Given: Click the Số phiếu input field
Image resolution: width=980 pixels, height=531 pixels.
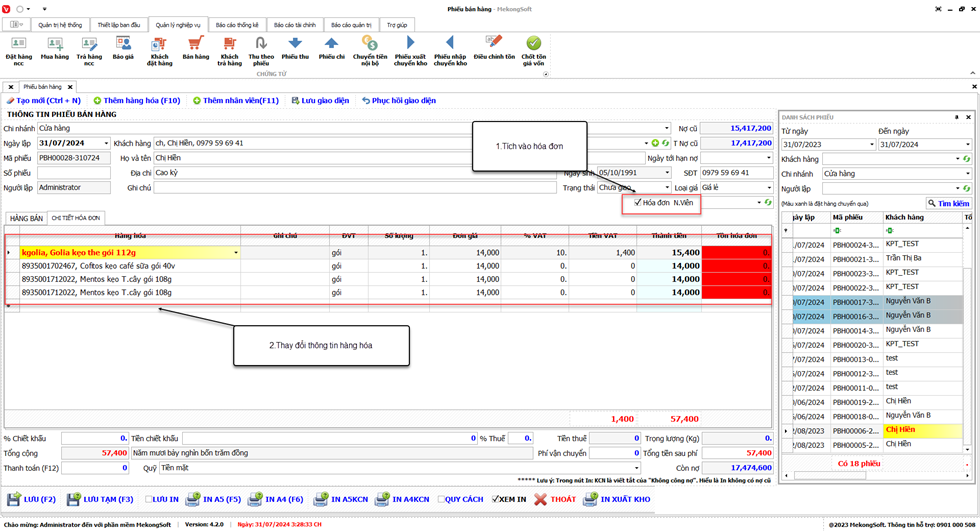Looking at the screenshot, I should (73, 173).
